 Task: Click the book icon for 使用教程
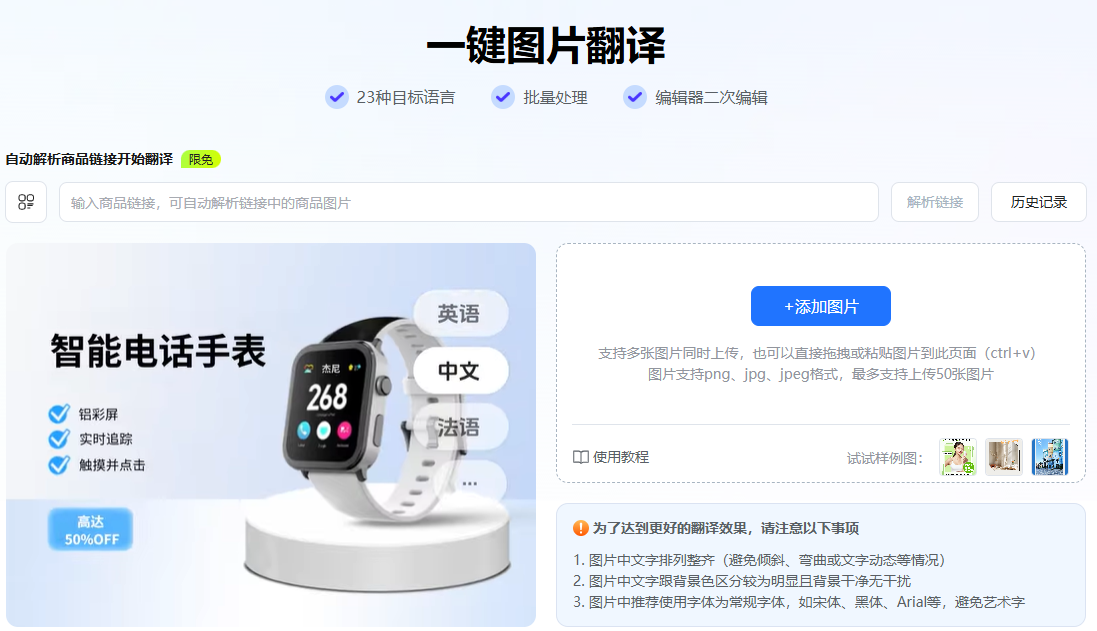coord(581,457)
